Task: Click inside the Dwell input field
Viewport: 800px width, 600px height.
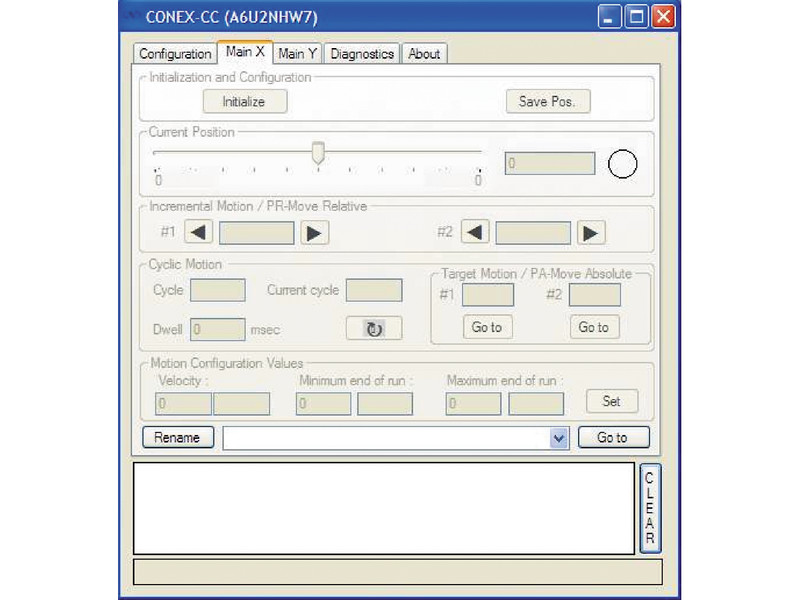Action: pyautogui.click(x=218, y=328)
